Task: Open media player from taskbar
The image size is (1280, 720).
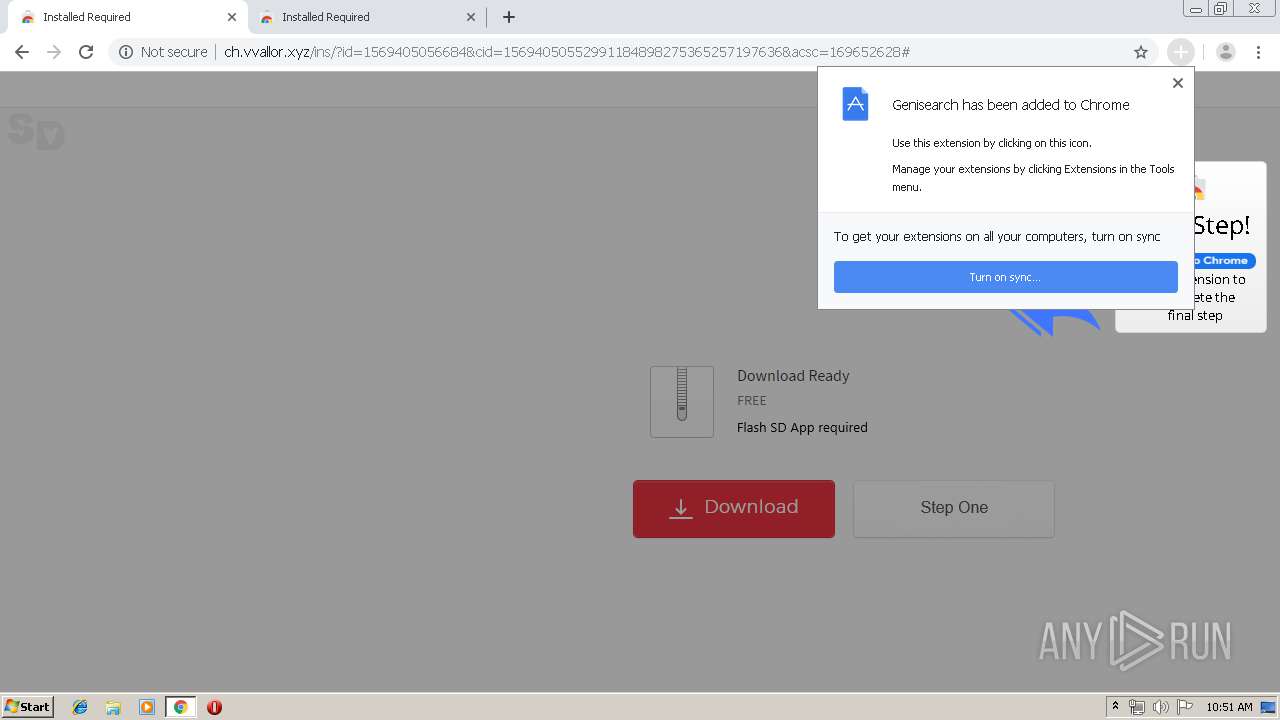Action: coord(147,707)
